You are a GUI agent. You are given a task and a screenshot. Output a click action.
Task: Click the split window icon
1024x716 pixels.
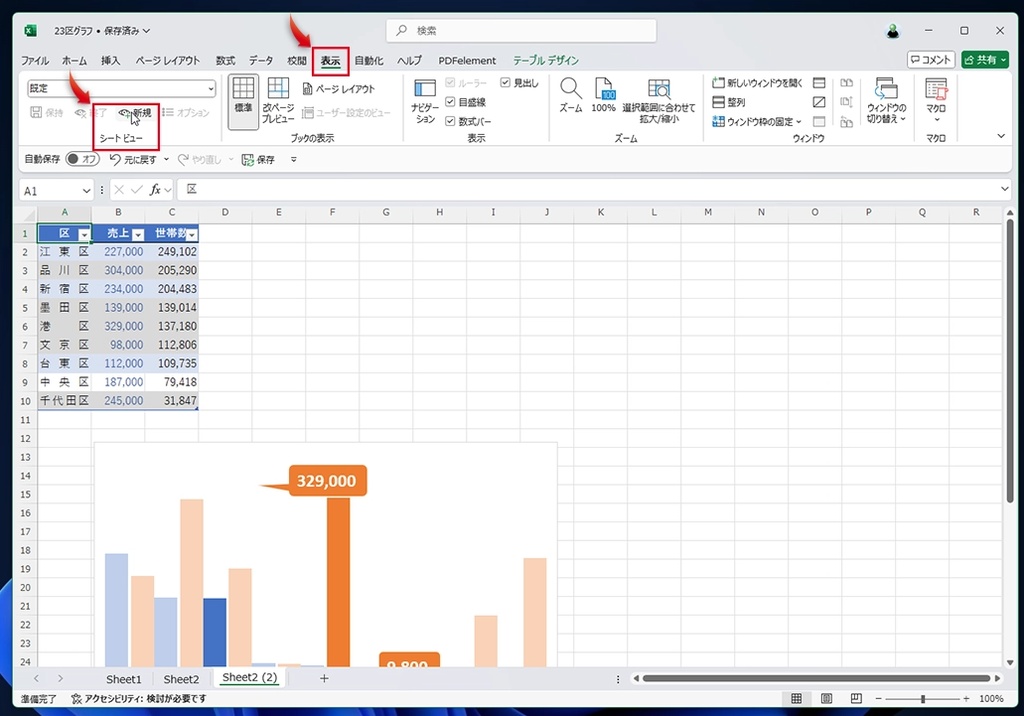[x=819, y=83]
